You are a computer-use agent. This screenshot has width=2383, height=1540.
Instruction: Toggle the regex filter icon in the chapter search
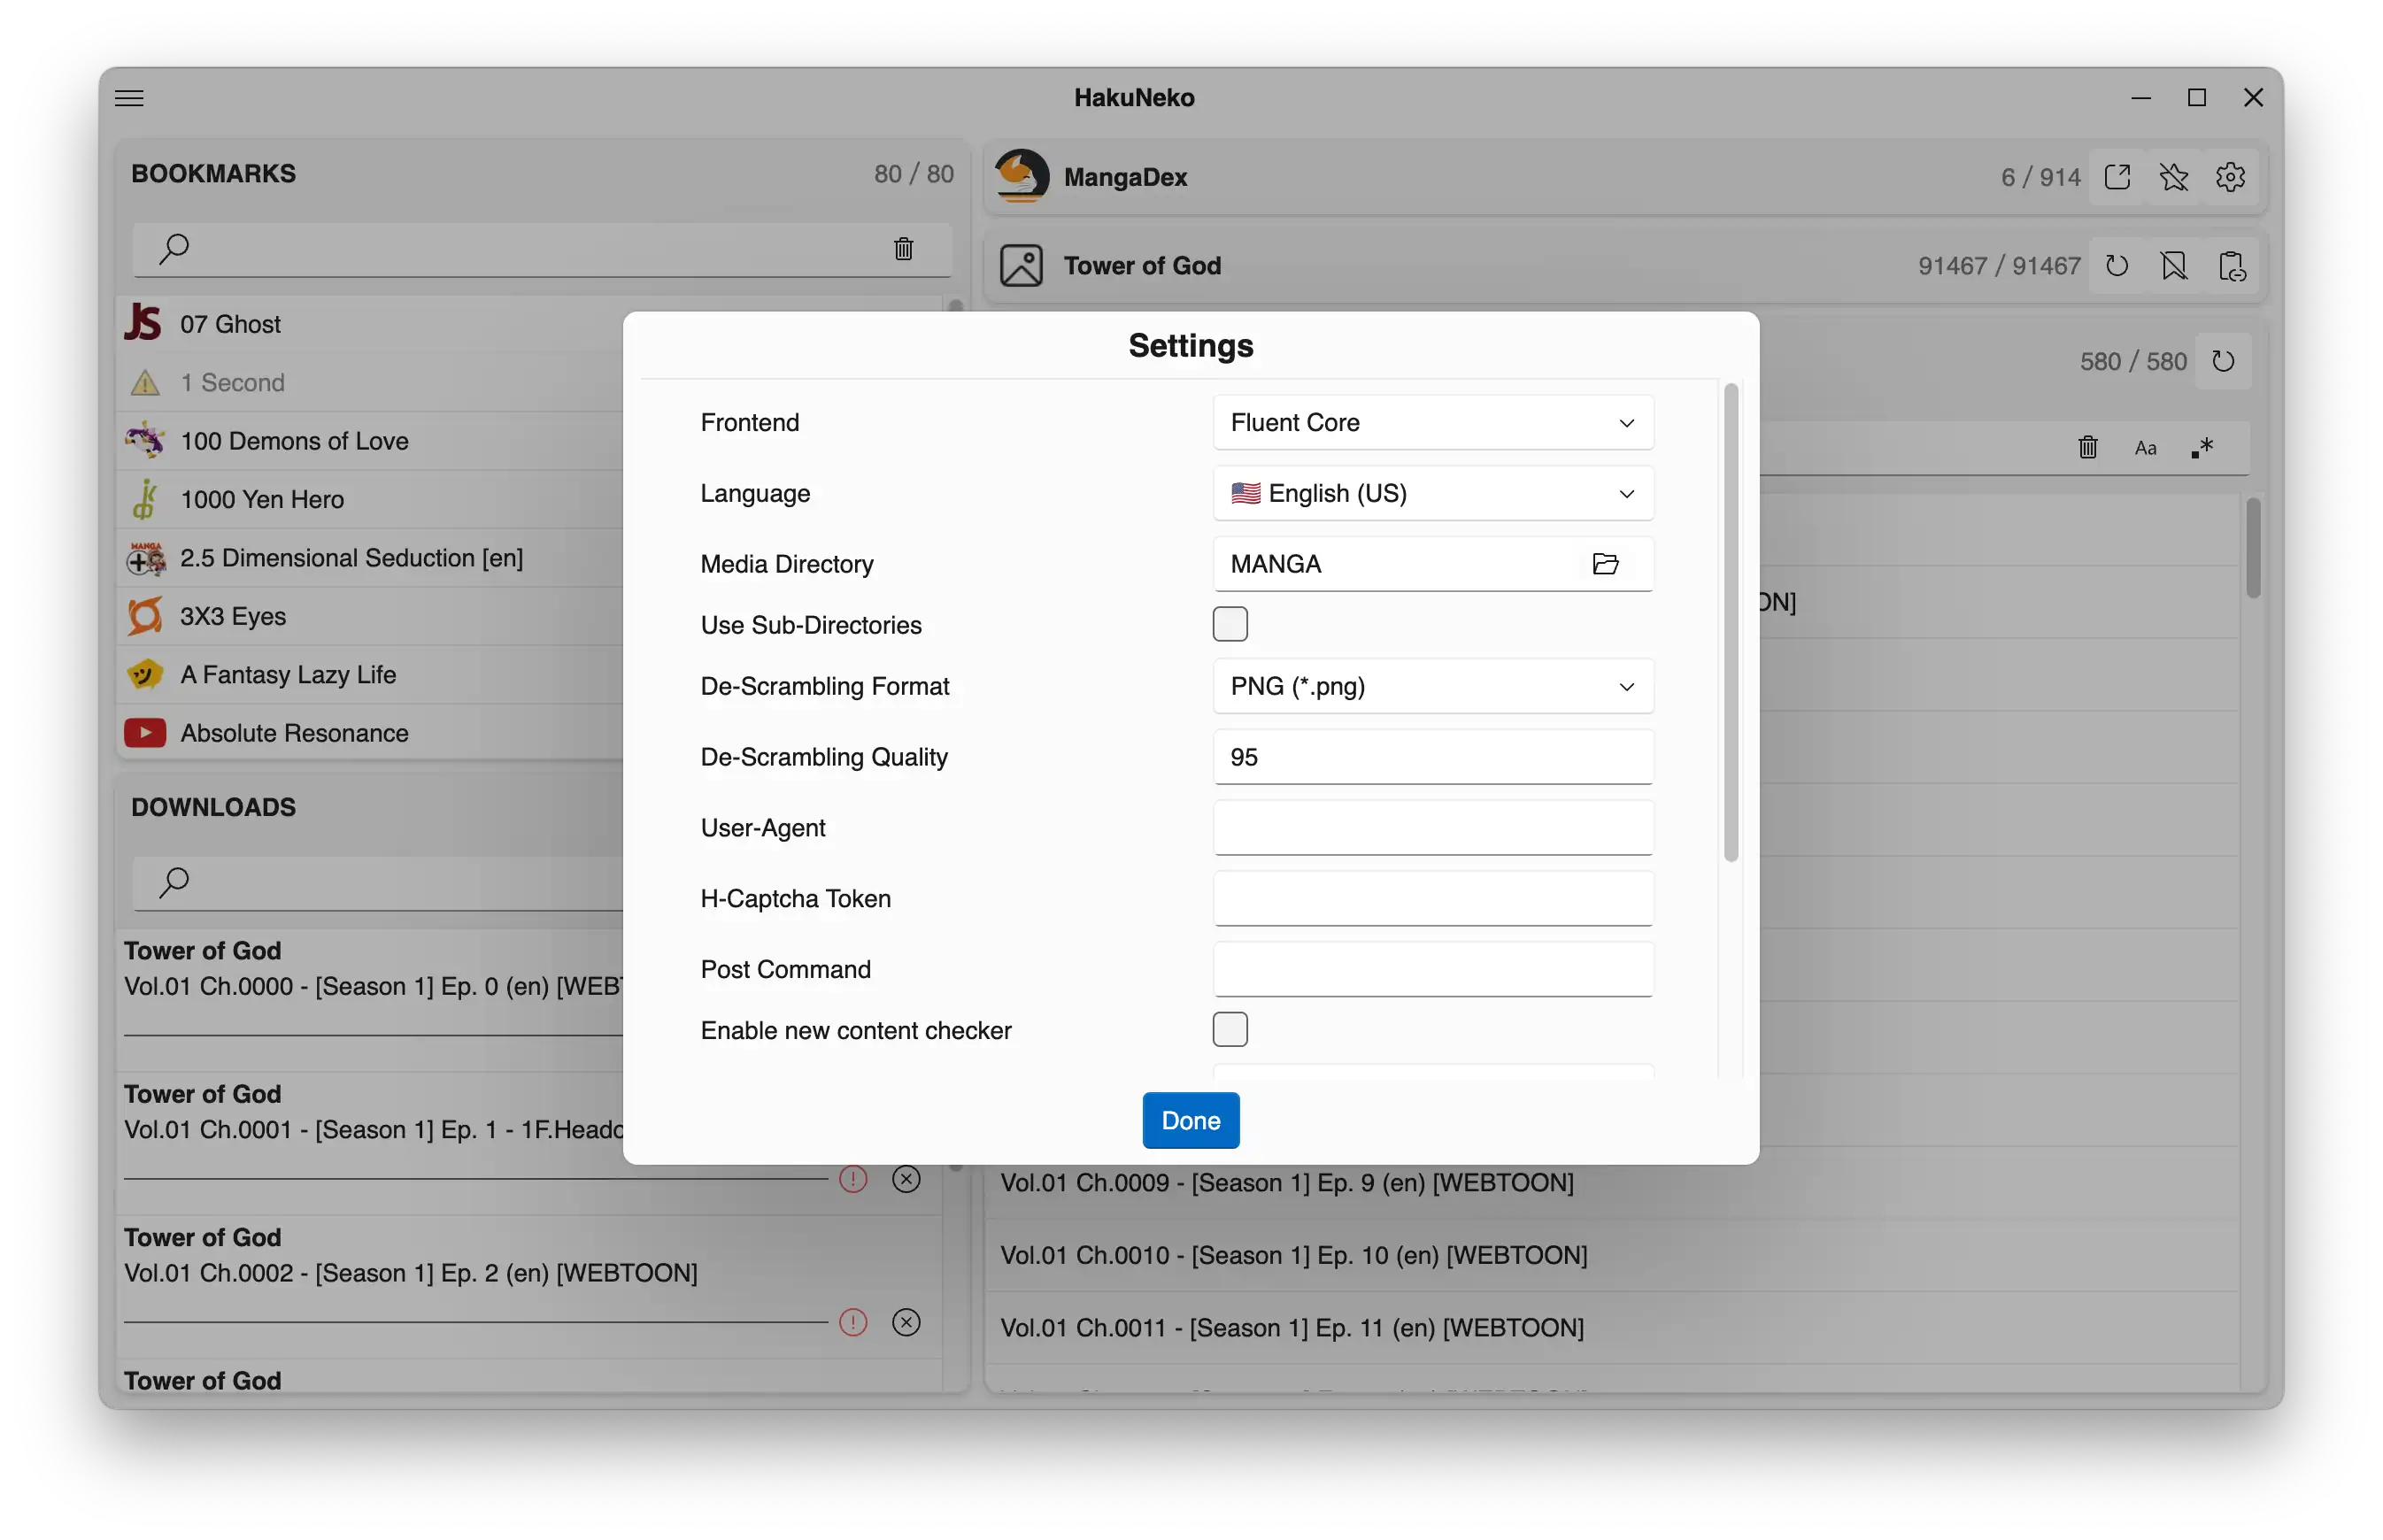2202,448
